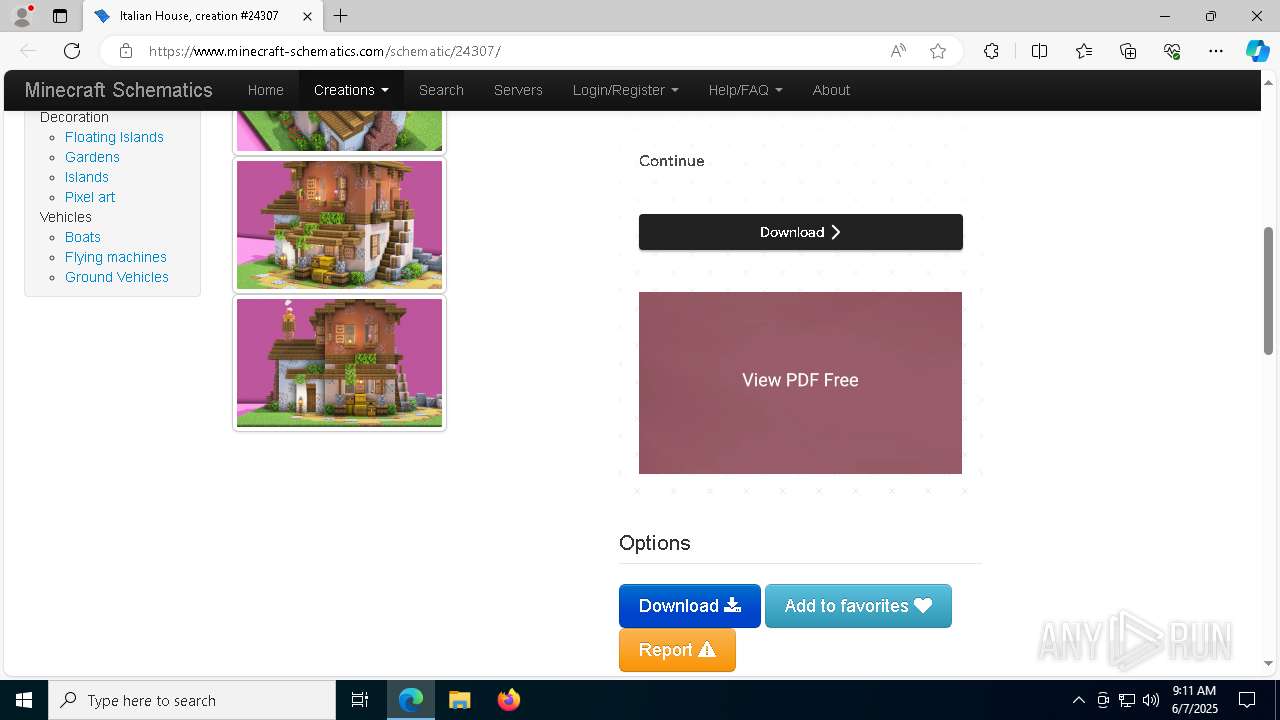Open Islands category link
The image size is (1280, 720).
[87, 177]
